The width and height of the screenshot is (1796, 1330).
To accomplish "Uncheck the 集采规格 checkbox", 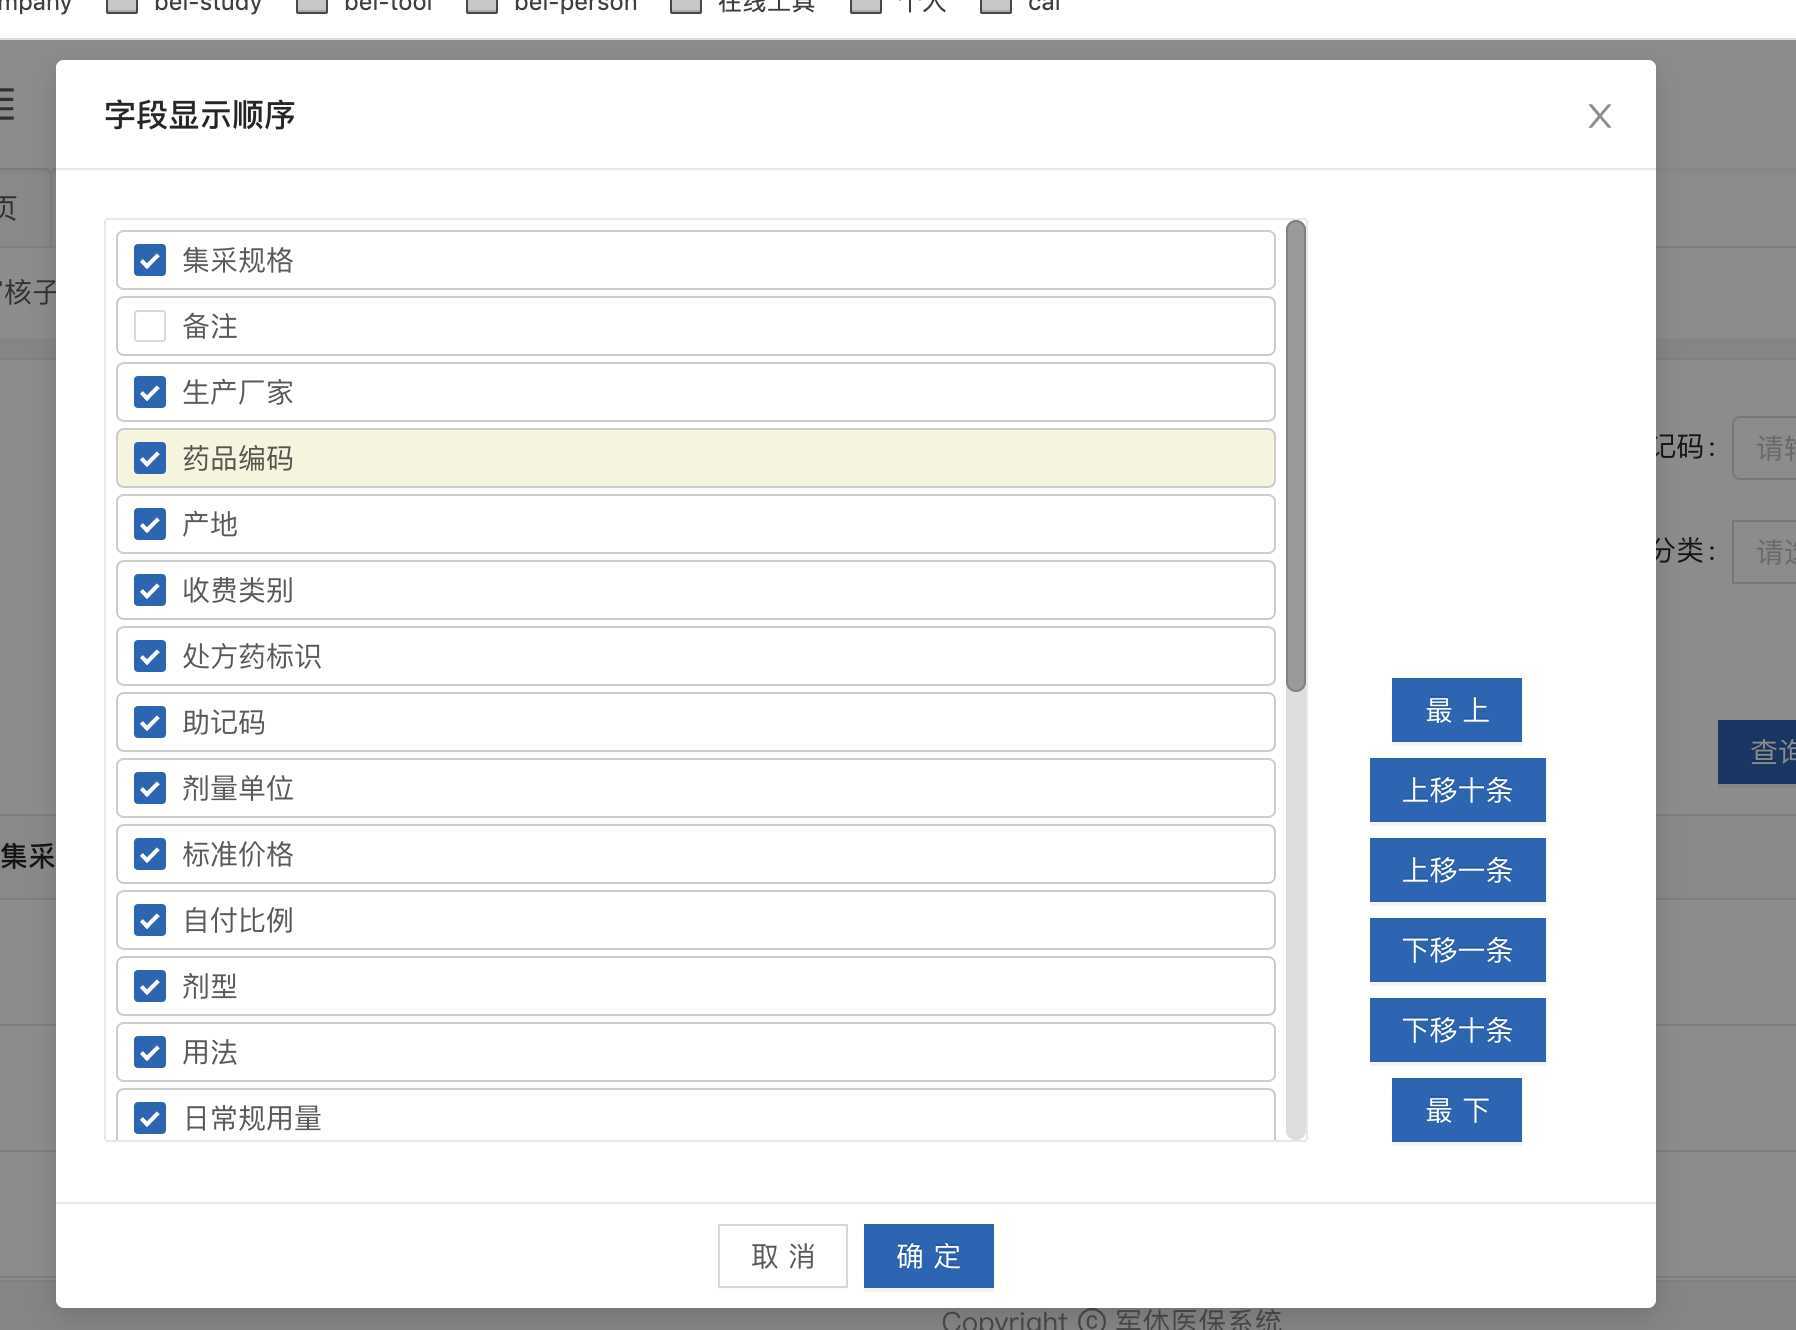I will click(x=150, y=260).
